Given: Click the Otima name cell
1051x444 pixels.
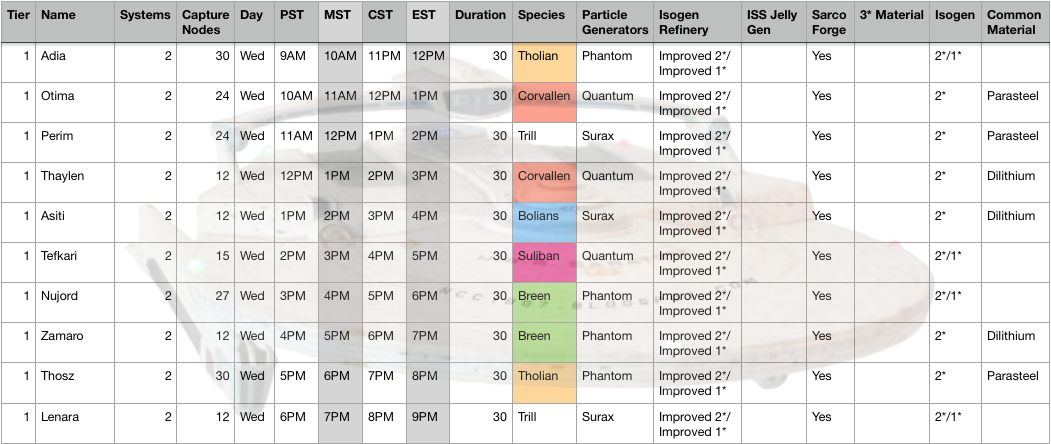Looking at the screenshot, I should [x=56, y=96].
